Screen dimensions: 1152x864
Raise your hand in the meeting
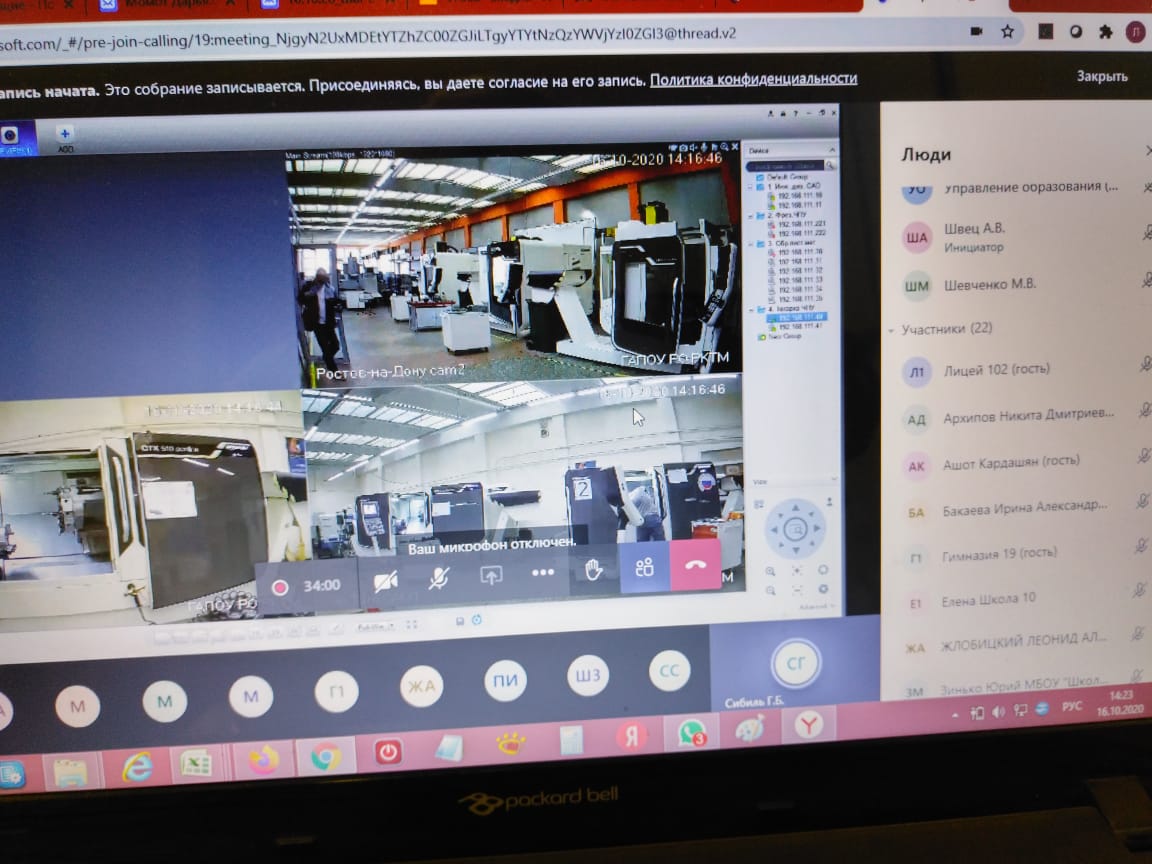(x=594, y=569)
